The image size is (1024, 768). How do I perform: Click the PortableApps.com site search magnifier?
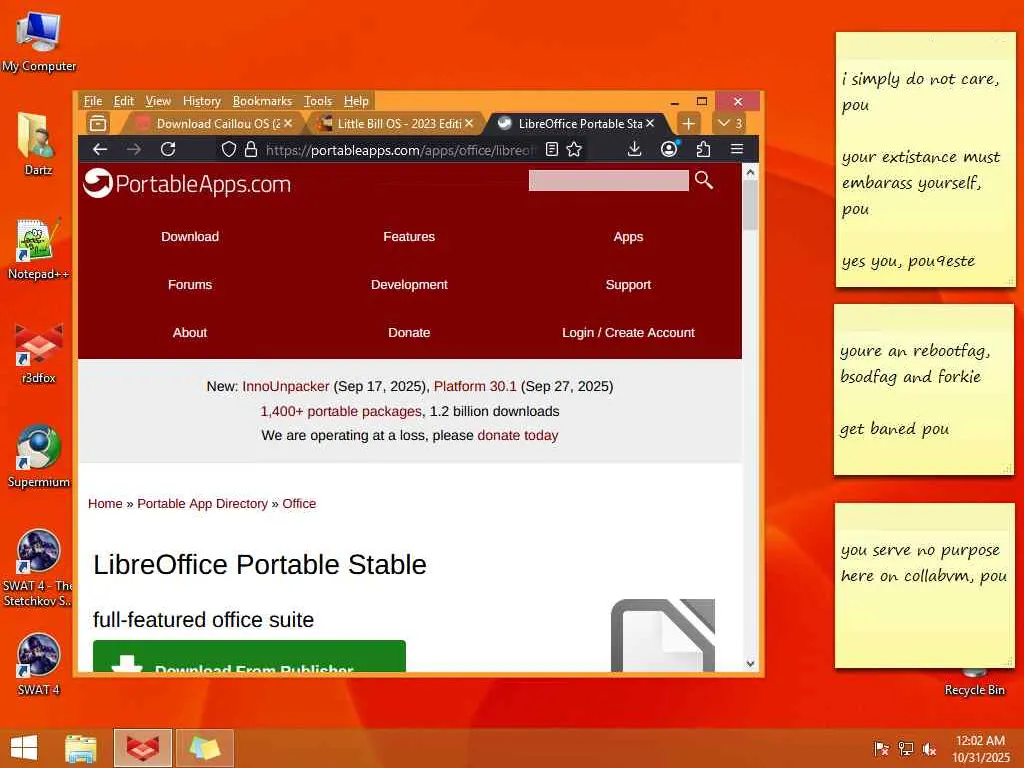(703, 180)
